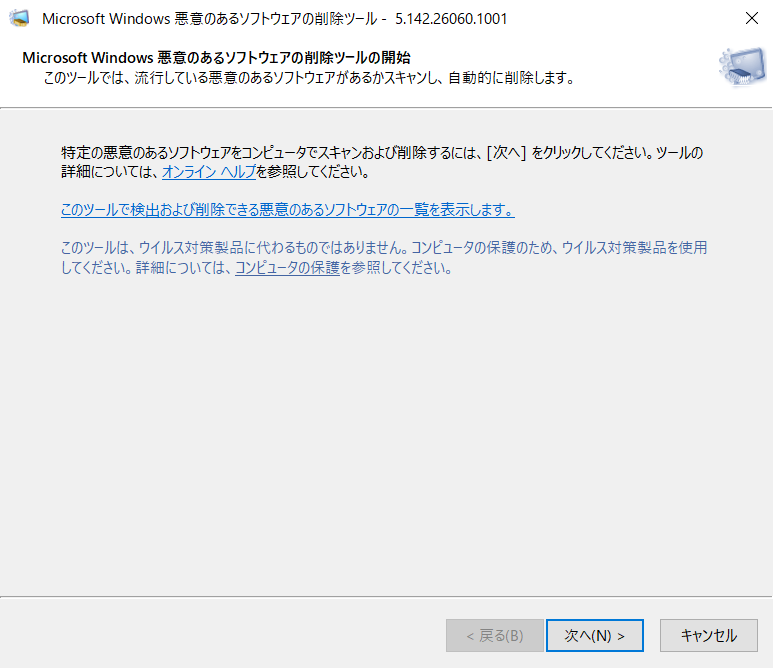773x668 pixels.
Task: Open the system menu from the title bar icon
Action: (x=19, y=18)
